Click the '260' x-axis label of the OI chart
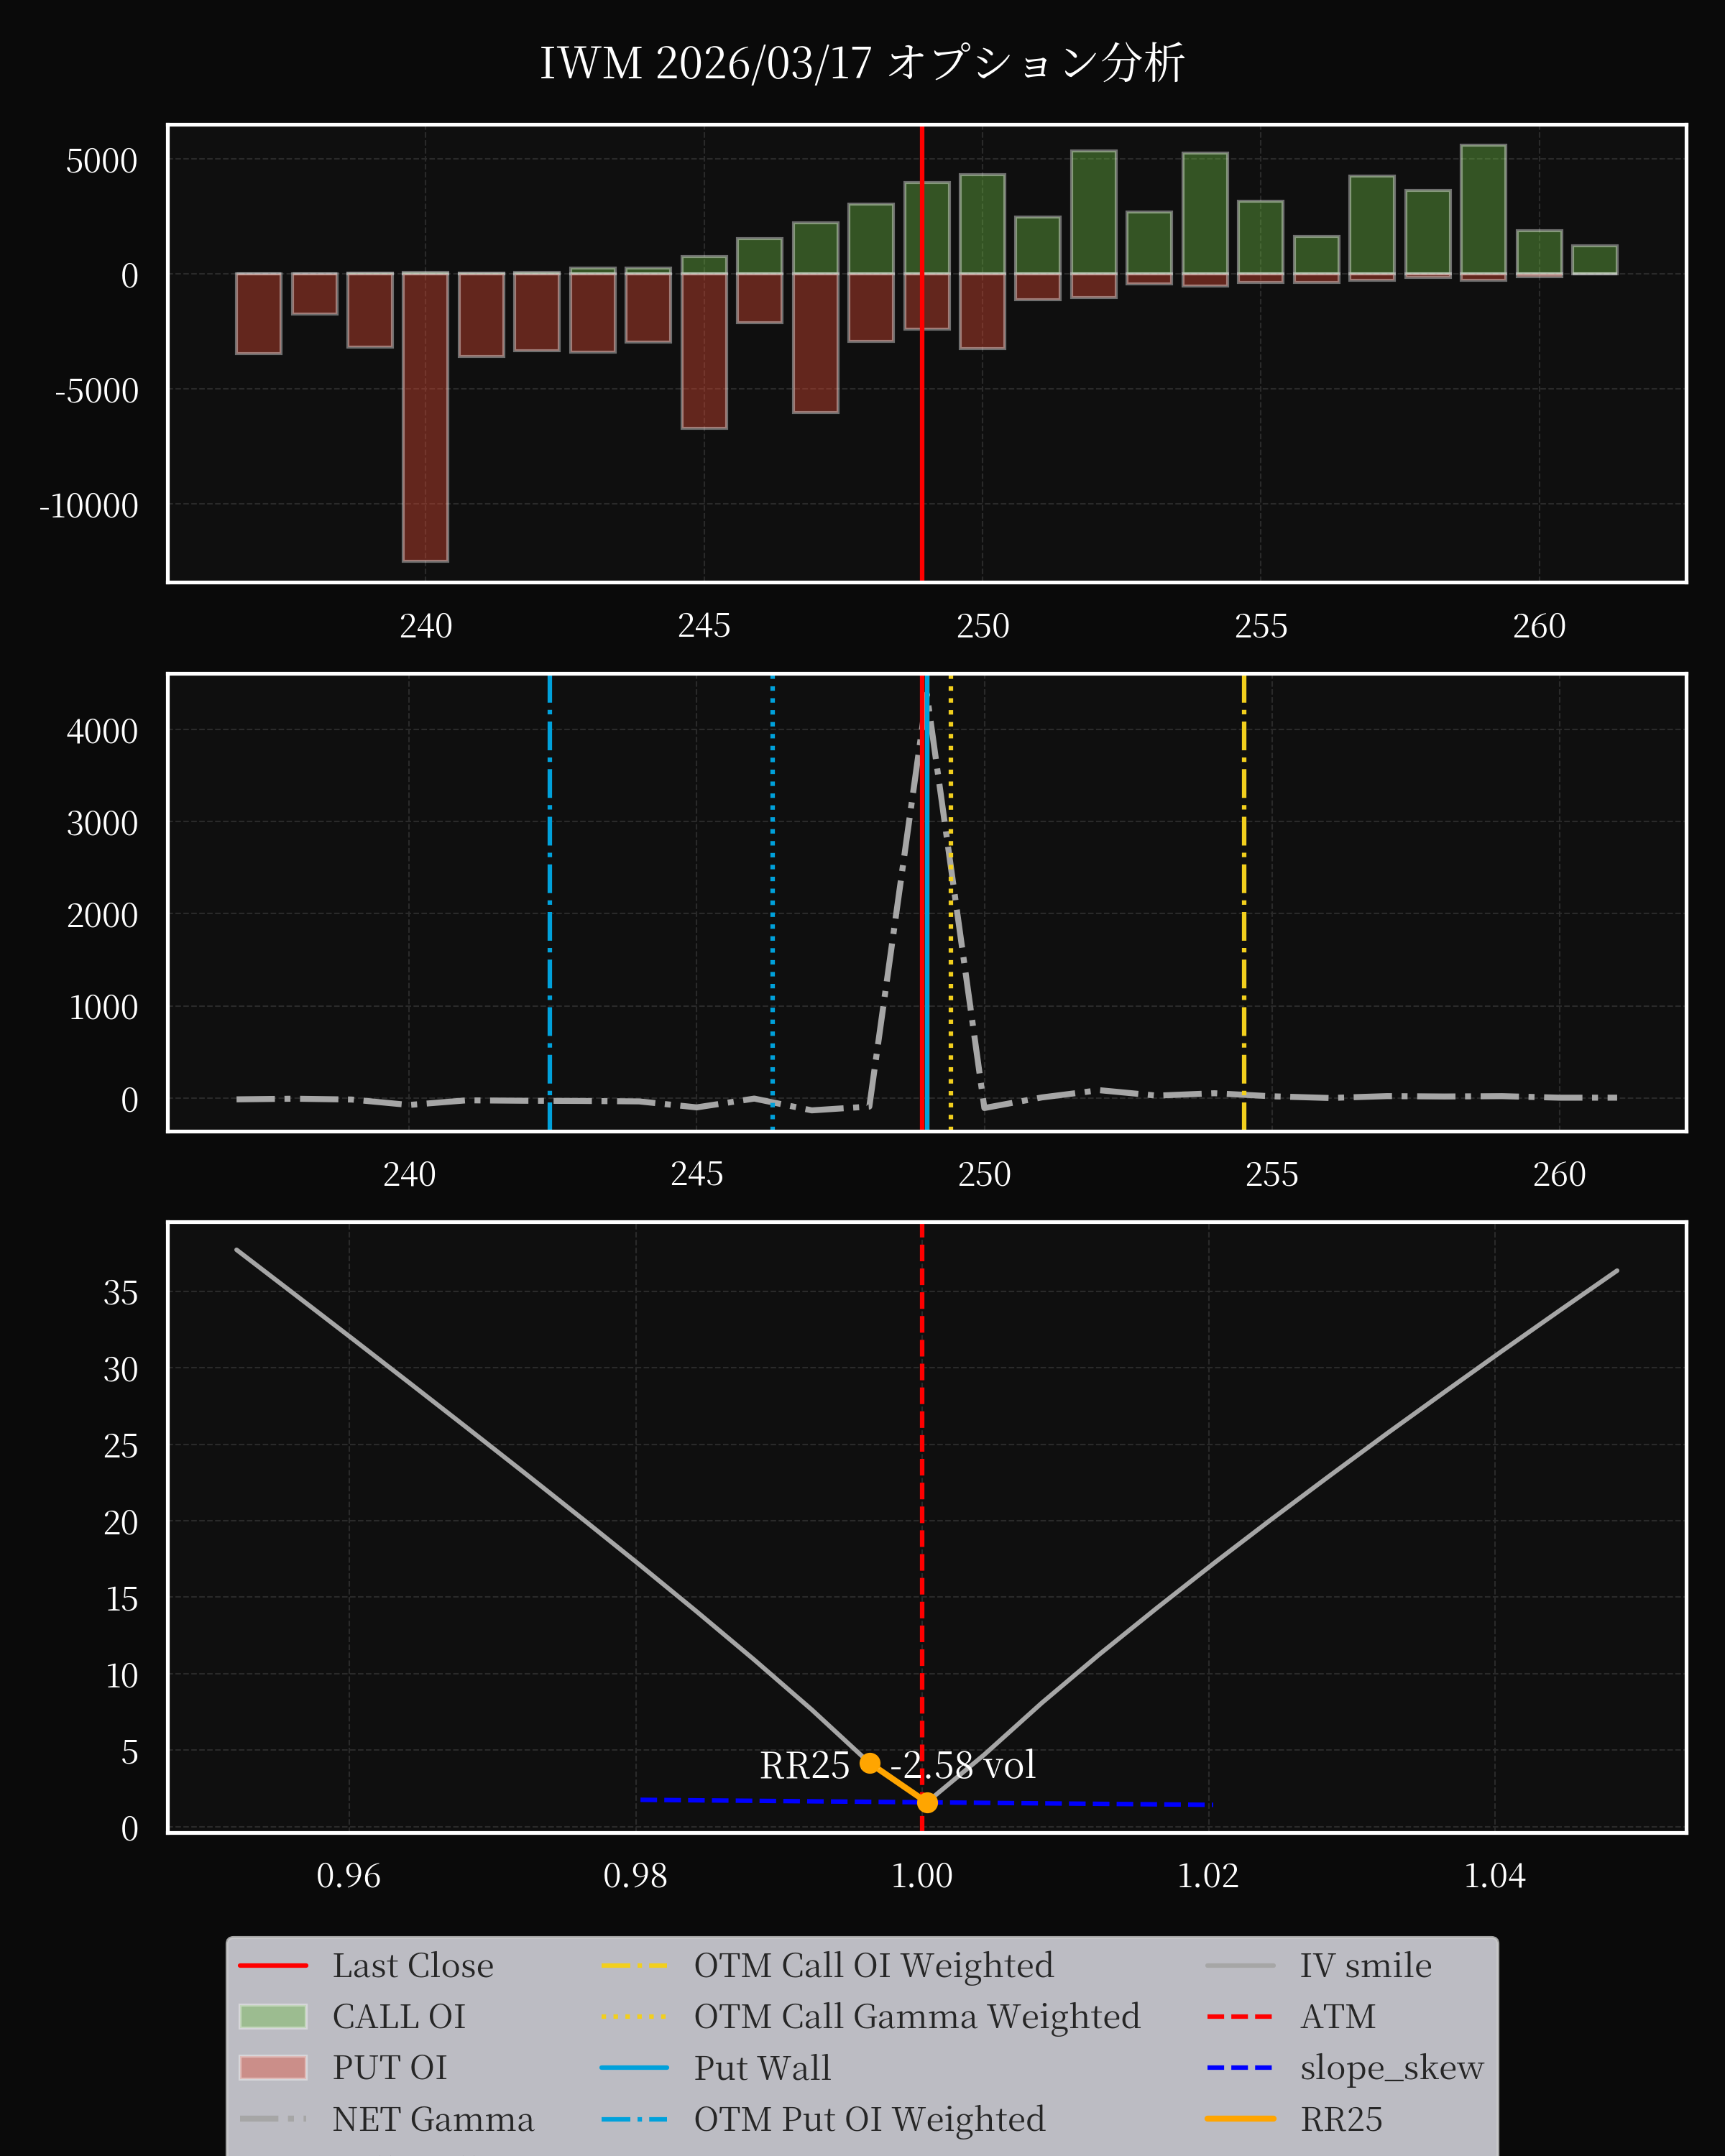 tap(1539, 625)
